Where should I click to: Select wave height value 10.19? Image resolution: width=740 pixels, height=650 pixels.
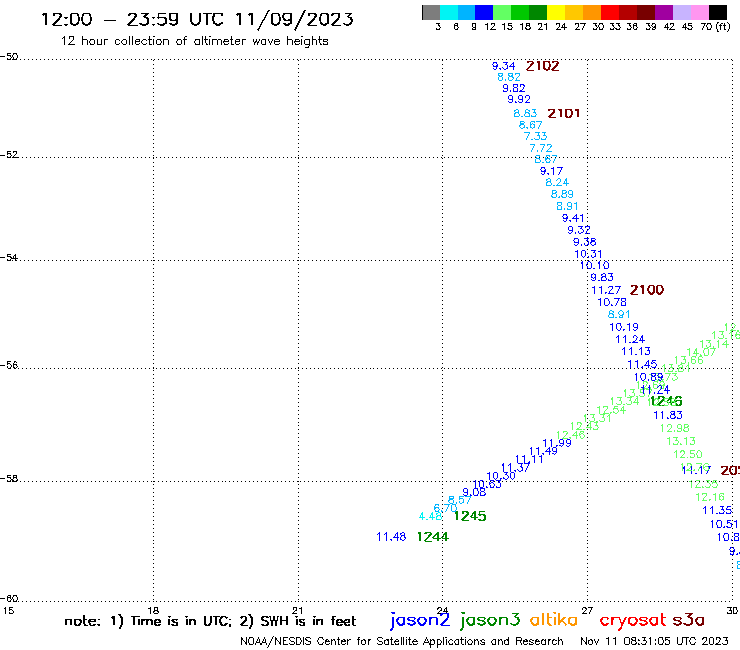624,327
